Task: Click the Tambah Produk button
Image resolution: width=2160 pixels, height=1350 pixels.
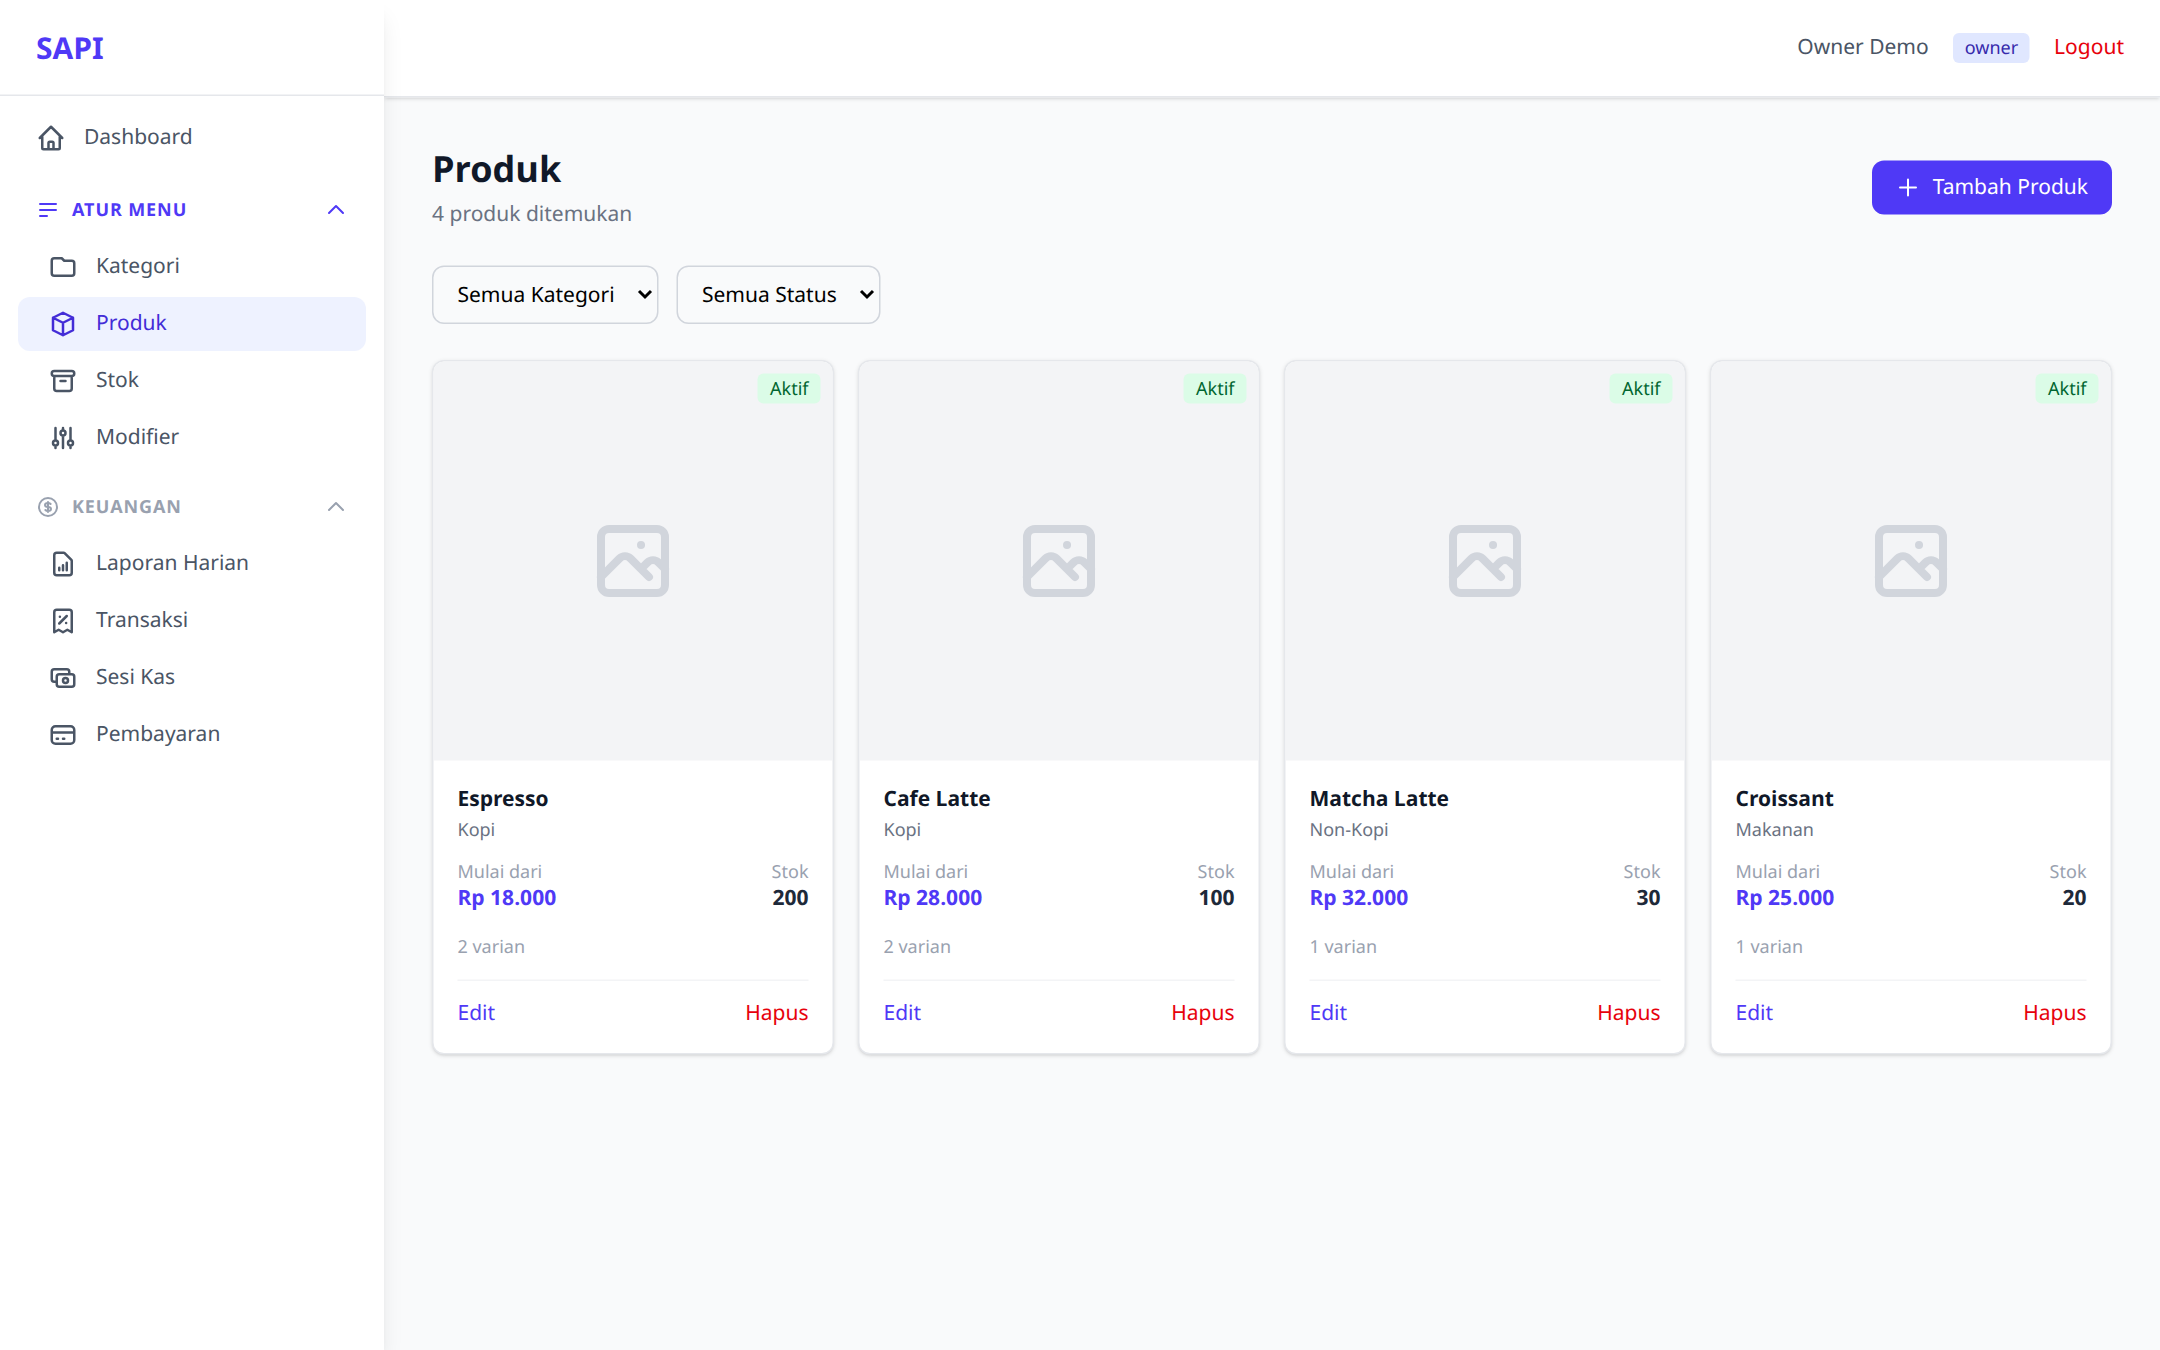Action: 1991,187
